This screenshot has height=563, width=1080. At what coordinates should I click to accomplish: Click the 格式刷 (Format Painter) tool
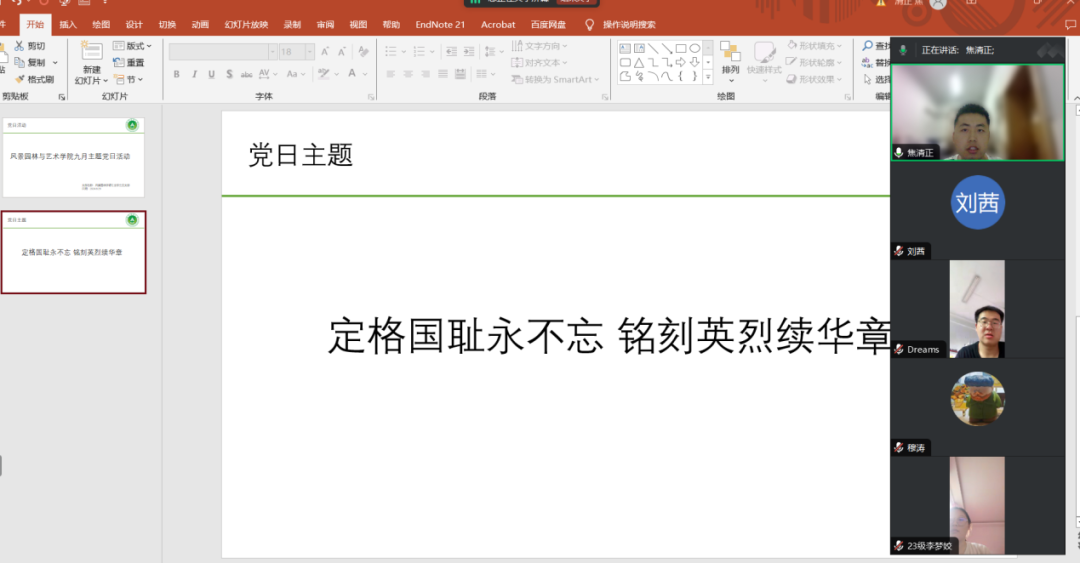(35, 79)
